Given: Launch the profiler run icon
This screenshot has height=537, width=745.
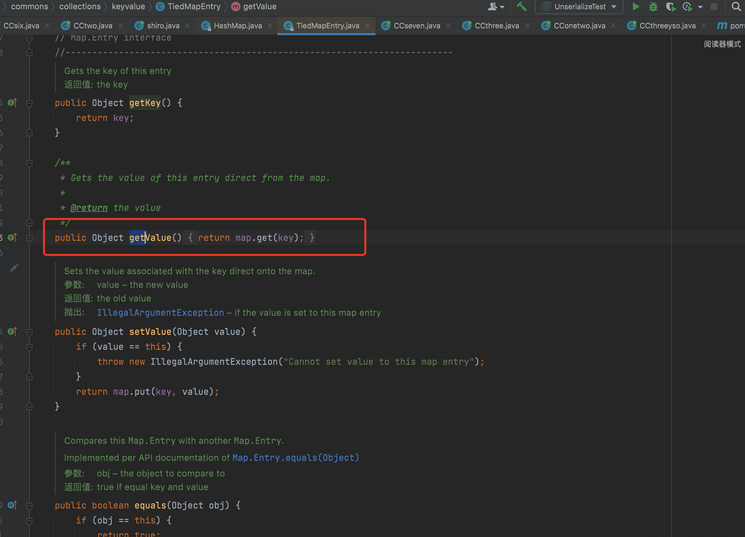Looking at the screenshot, I should tap(687, 7).
